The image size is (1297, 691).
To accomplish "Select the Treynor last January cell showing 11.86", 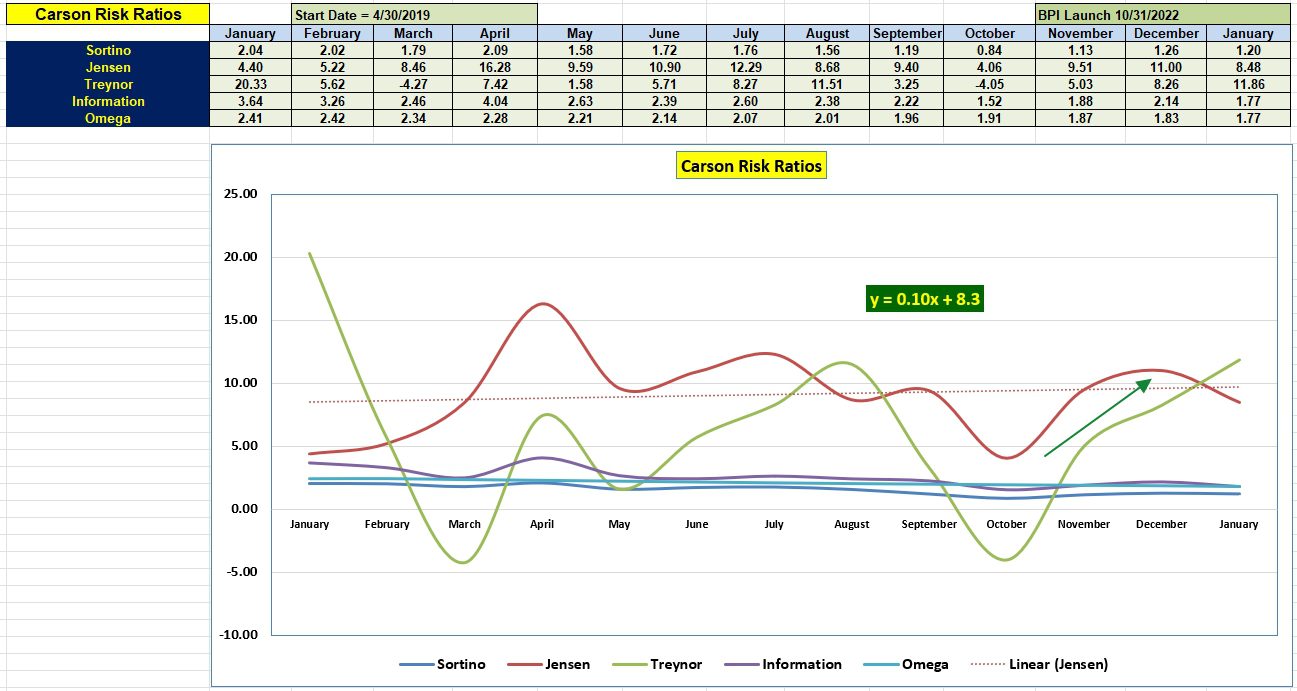I will (1249, 84).
